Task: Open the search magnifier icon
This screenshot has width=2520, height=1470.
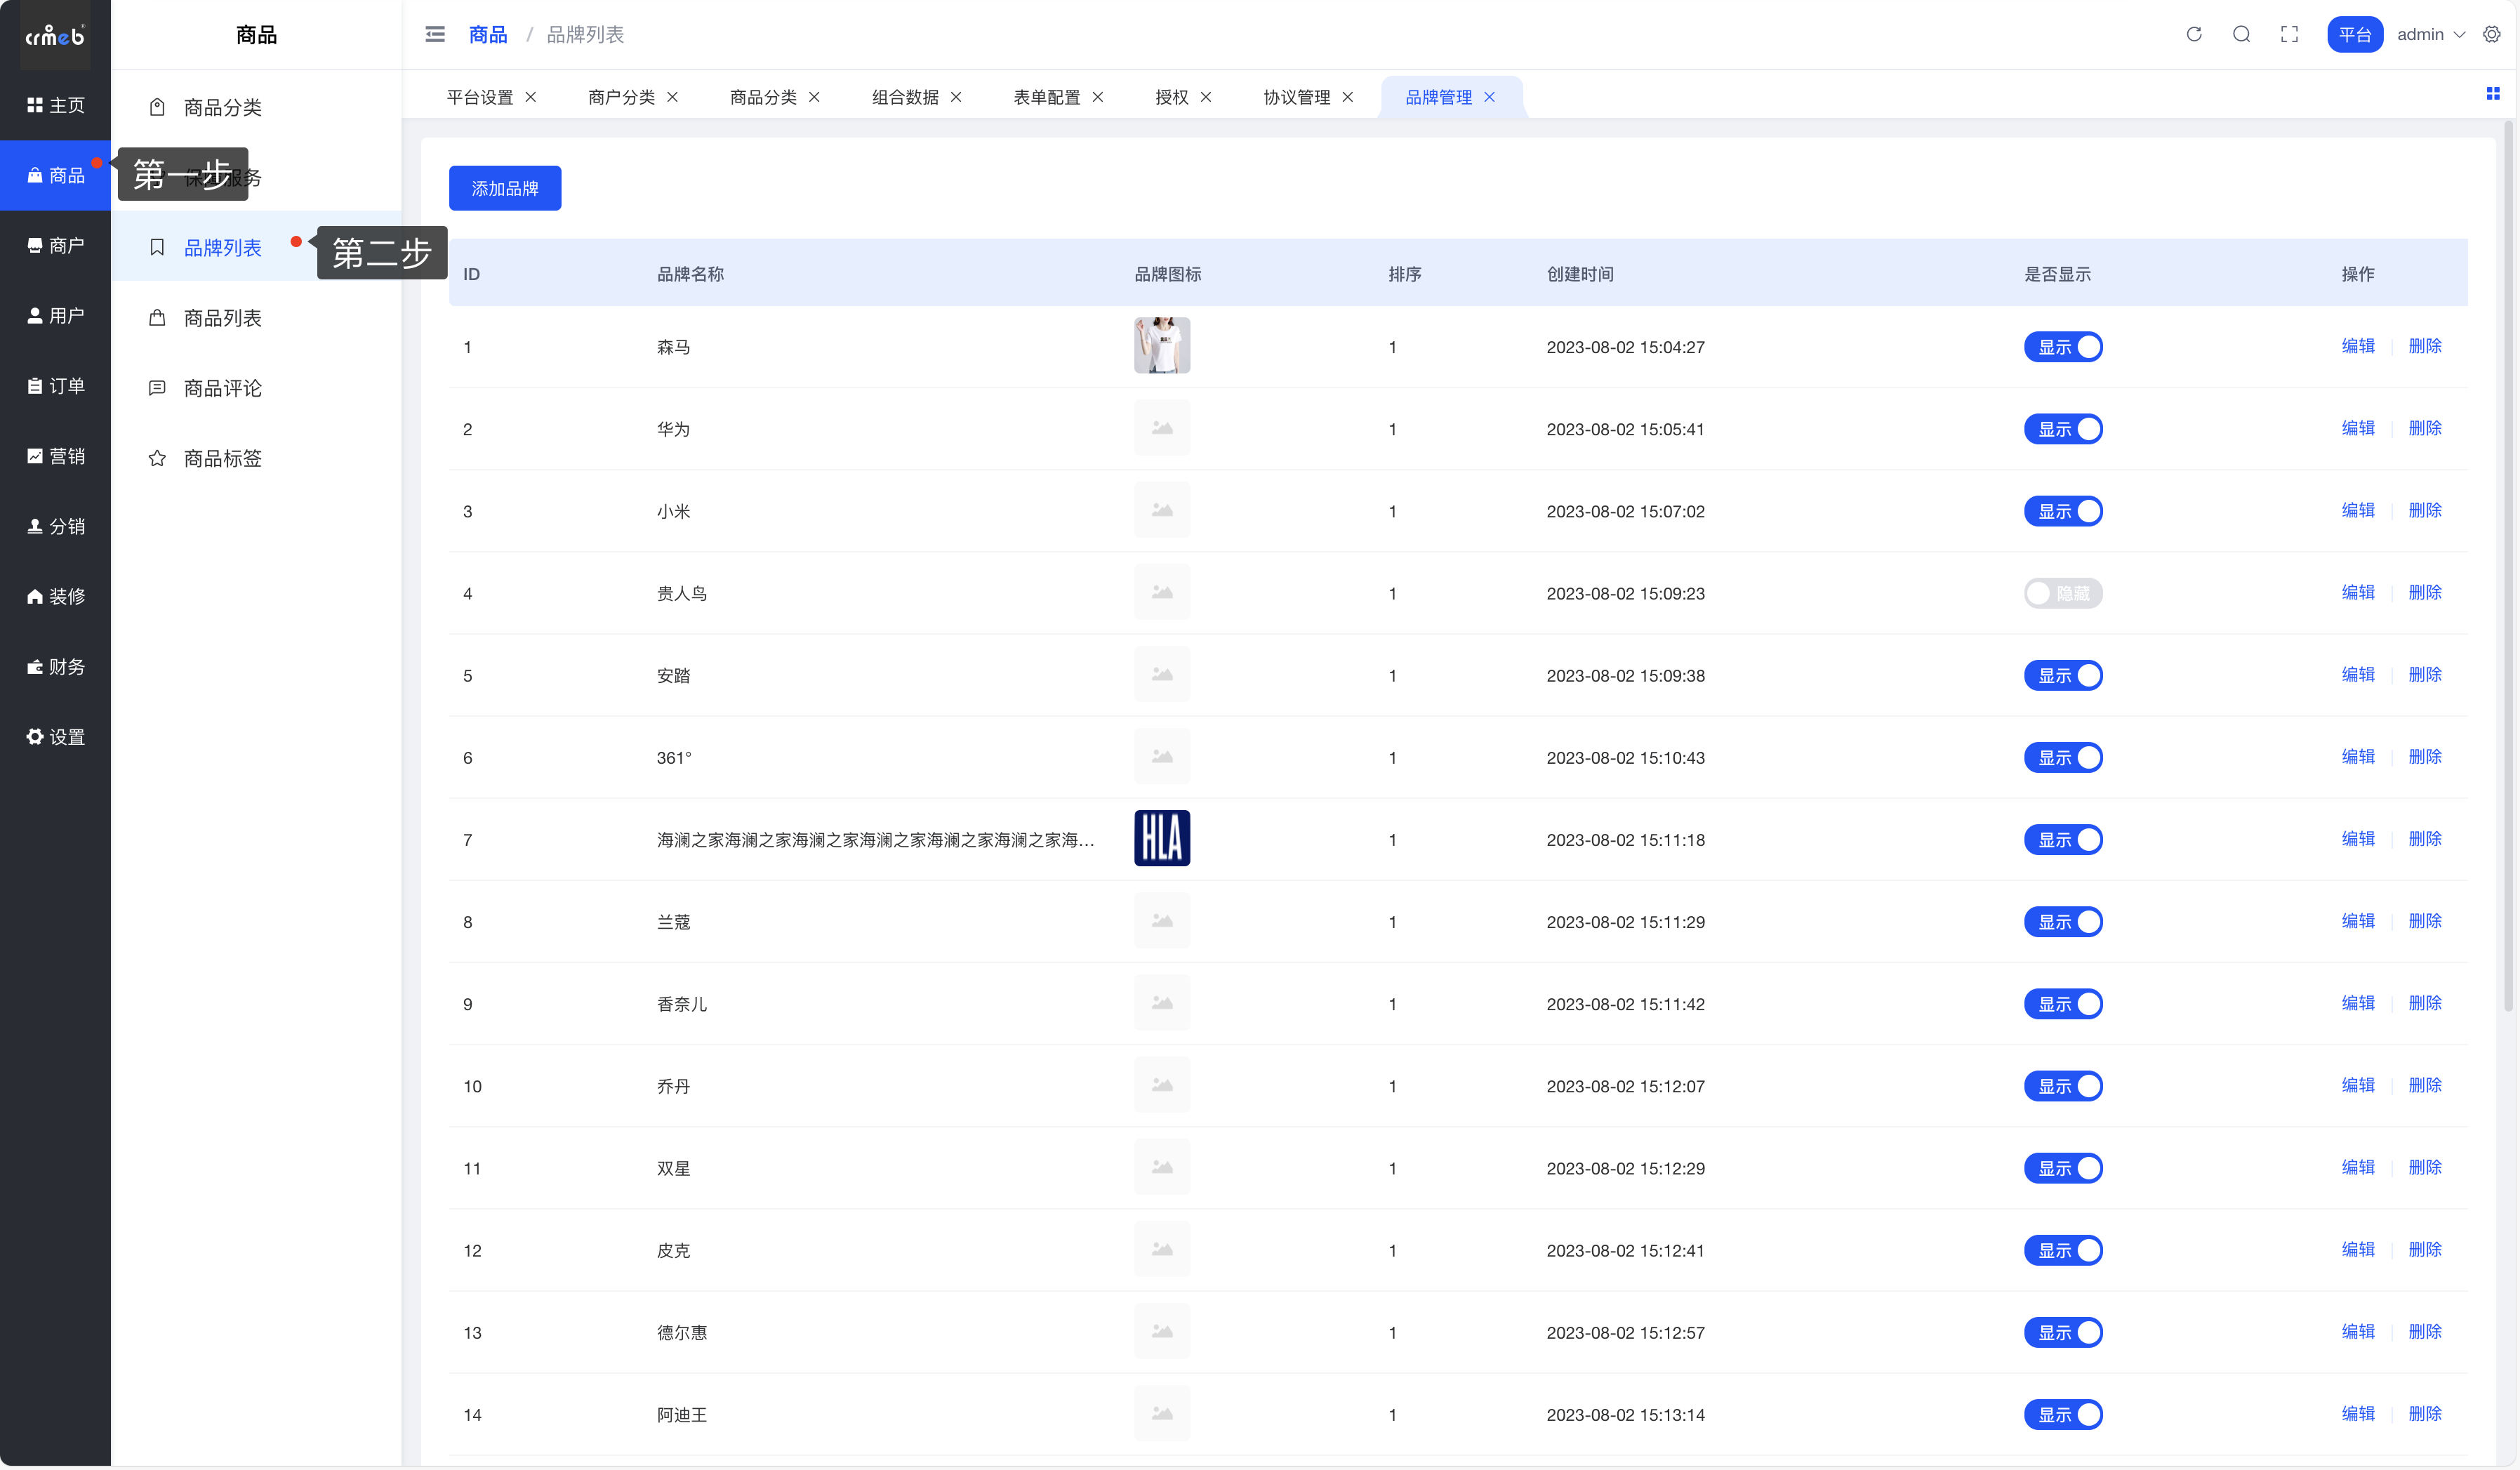Action: (2241, 34)
